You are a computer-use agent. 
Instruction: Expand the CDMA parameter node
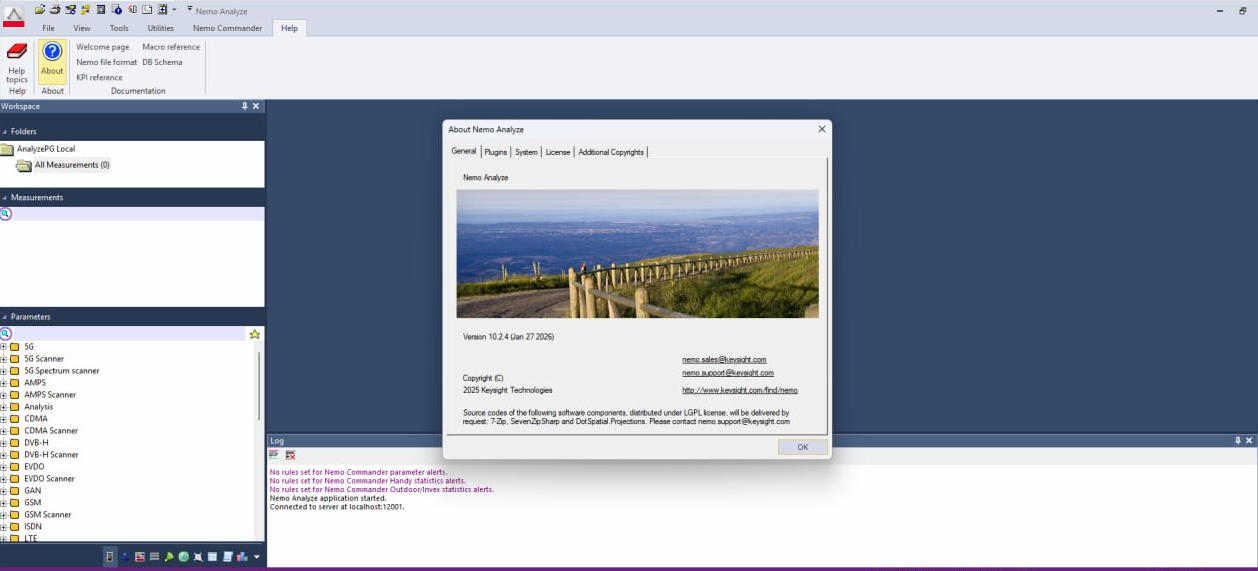point(3,419)
